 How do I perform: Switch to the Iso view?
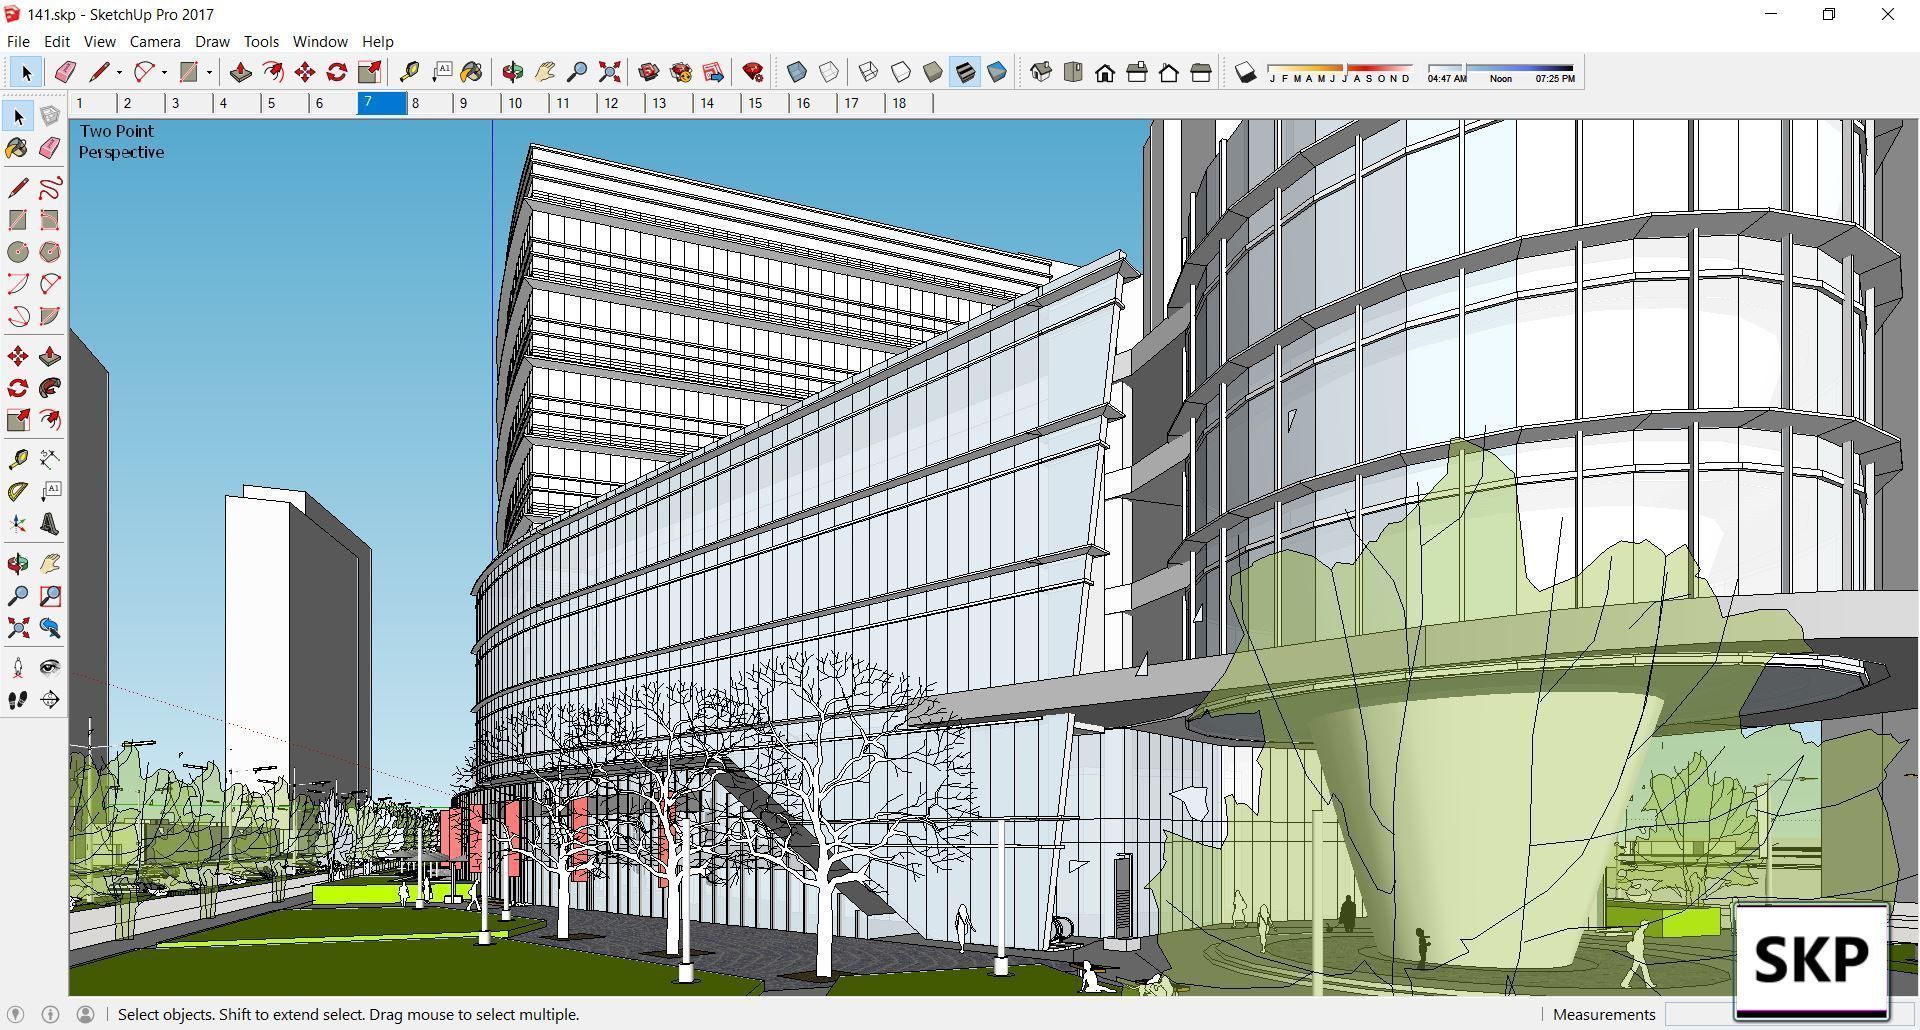pos(1041,72)
